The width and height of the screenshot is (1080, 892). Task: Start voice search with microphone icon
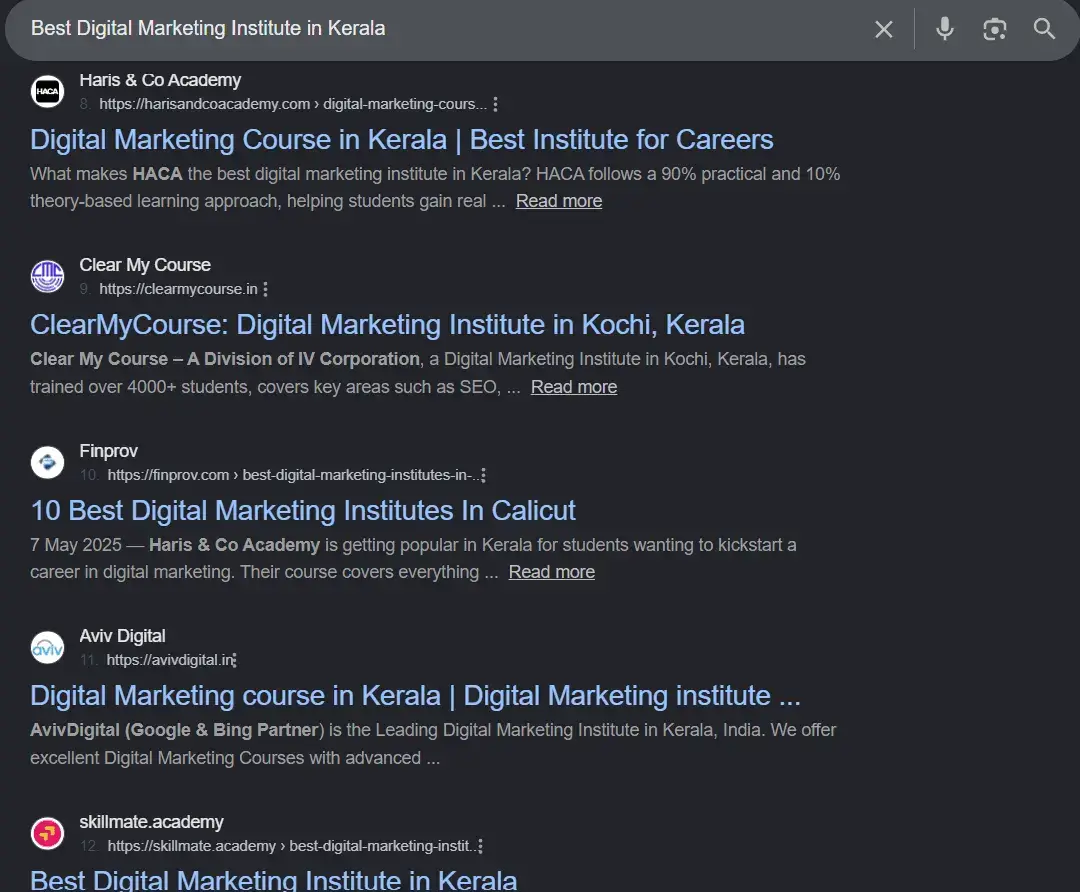pyautogui.click(x=945, y=29)
